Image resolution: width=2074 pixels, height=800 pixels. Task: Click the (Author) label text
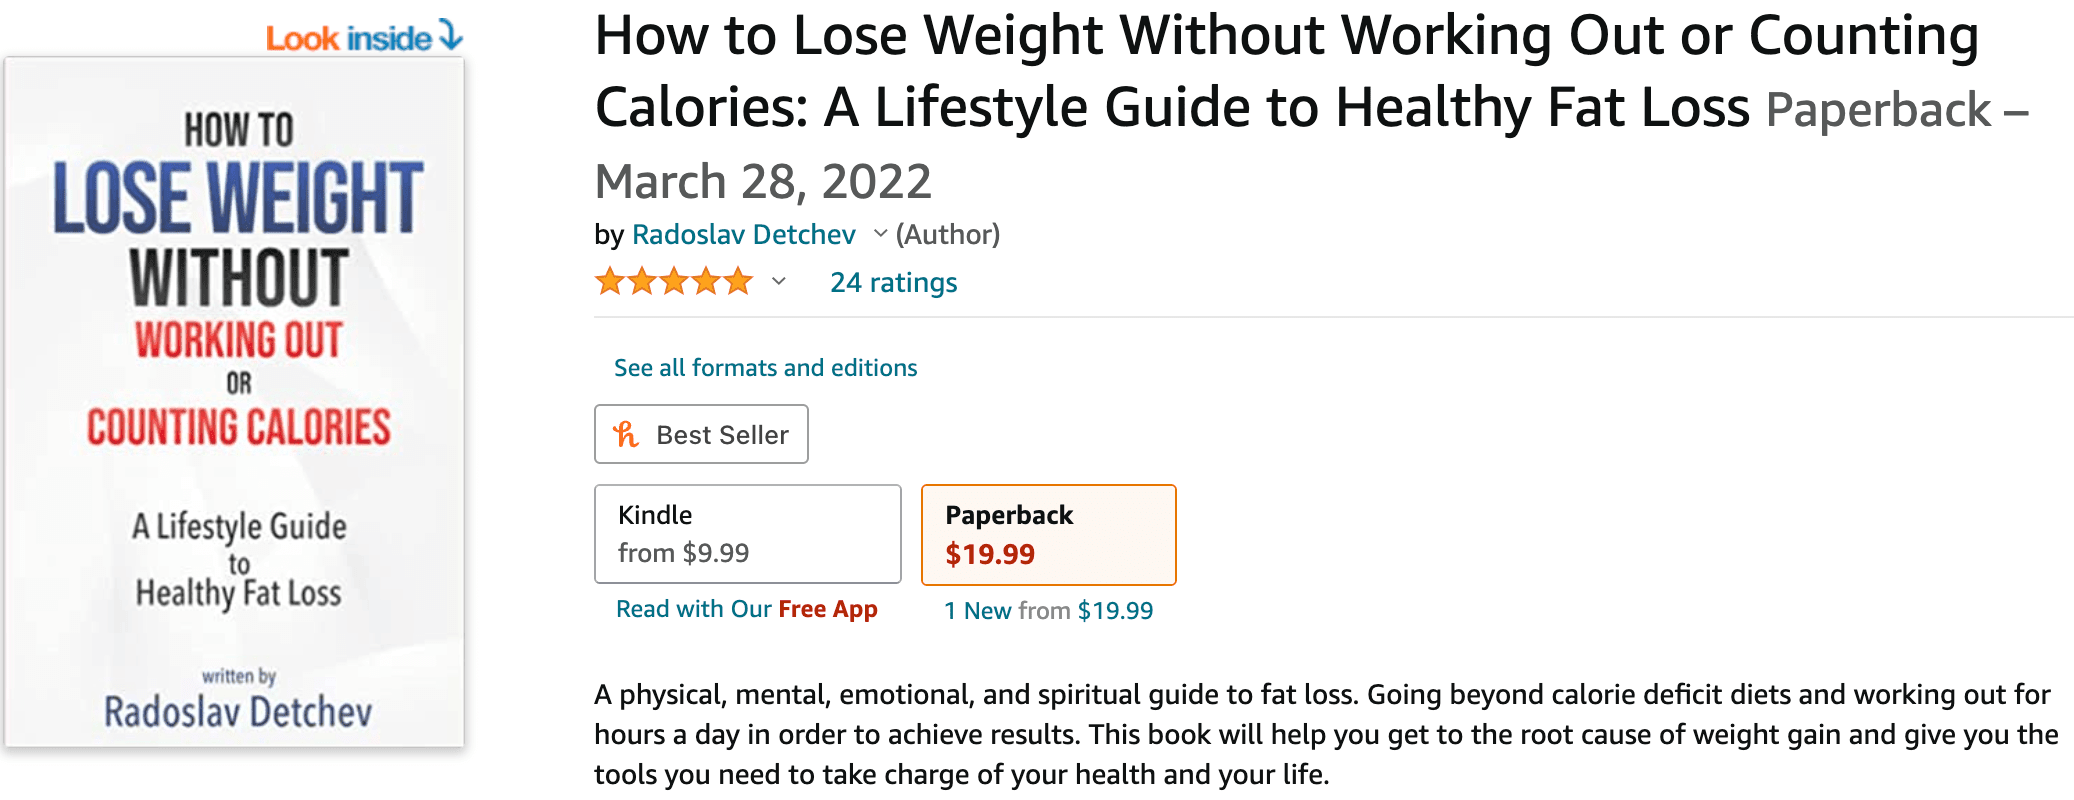tap(948, 234)
